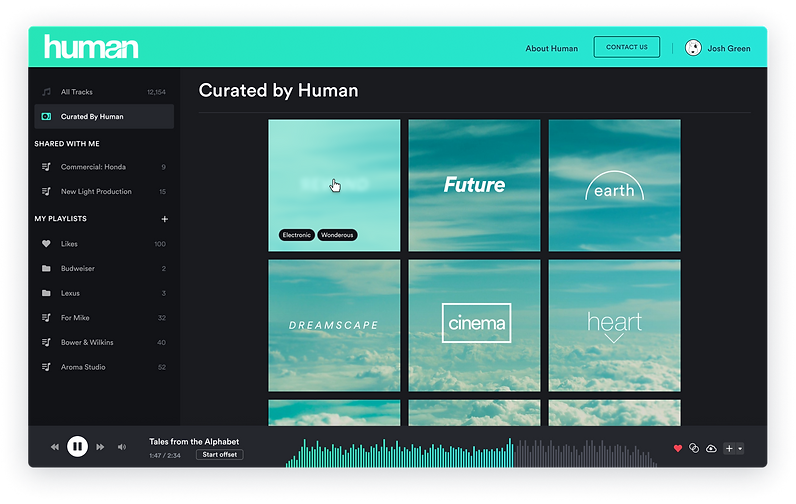
Task: Open the DREAMSCAPE collection tile
Action: click(334, 325)
